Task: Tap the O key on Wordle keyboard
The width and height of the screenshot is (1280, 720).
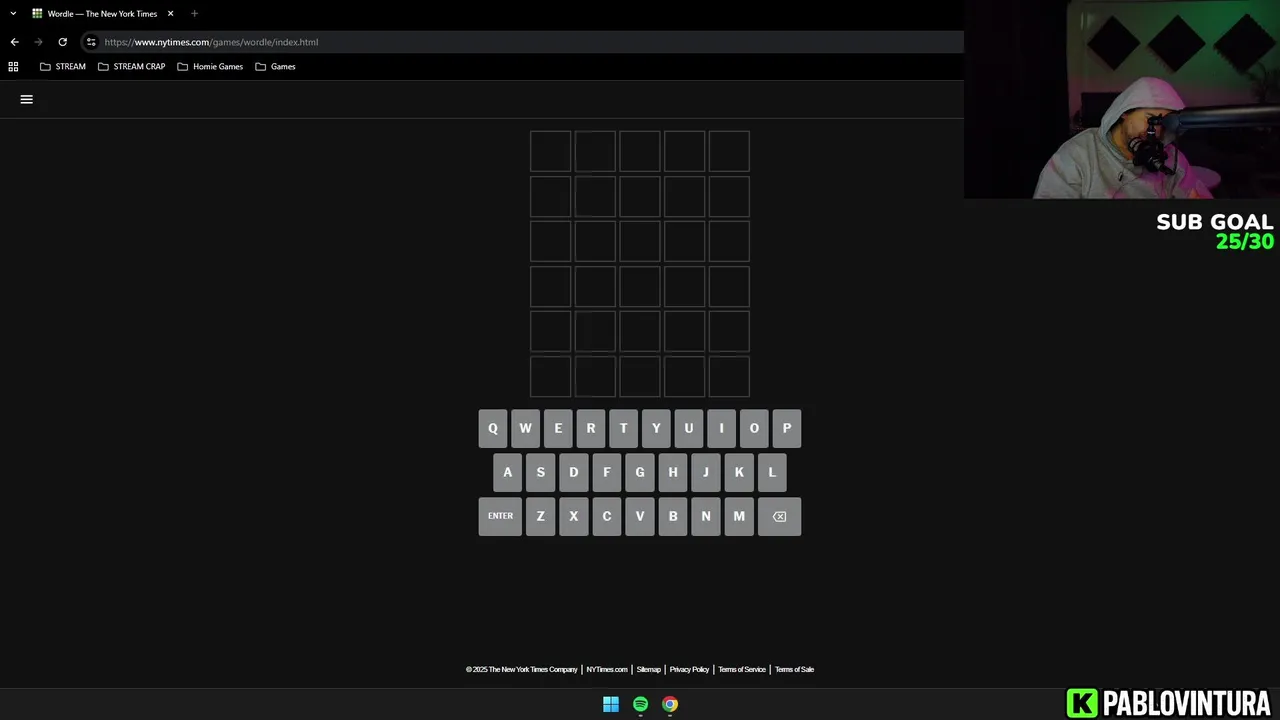Action: click(754, 428)
